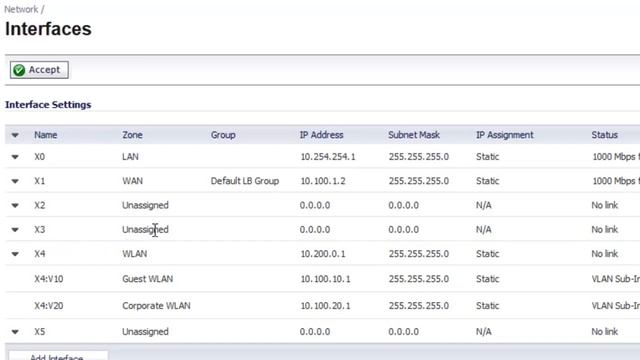Image resolution: width=640 pixels, height=360 pixels.
Task: Click the Interface Settings section heading
Action: 48,105
